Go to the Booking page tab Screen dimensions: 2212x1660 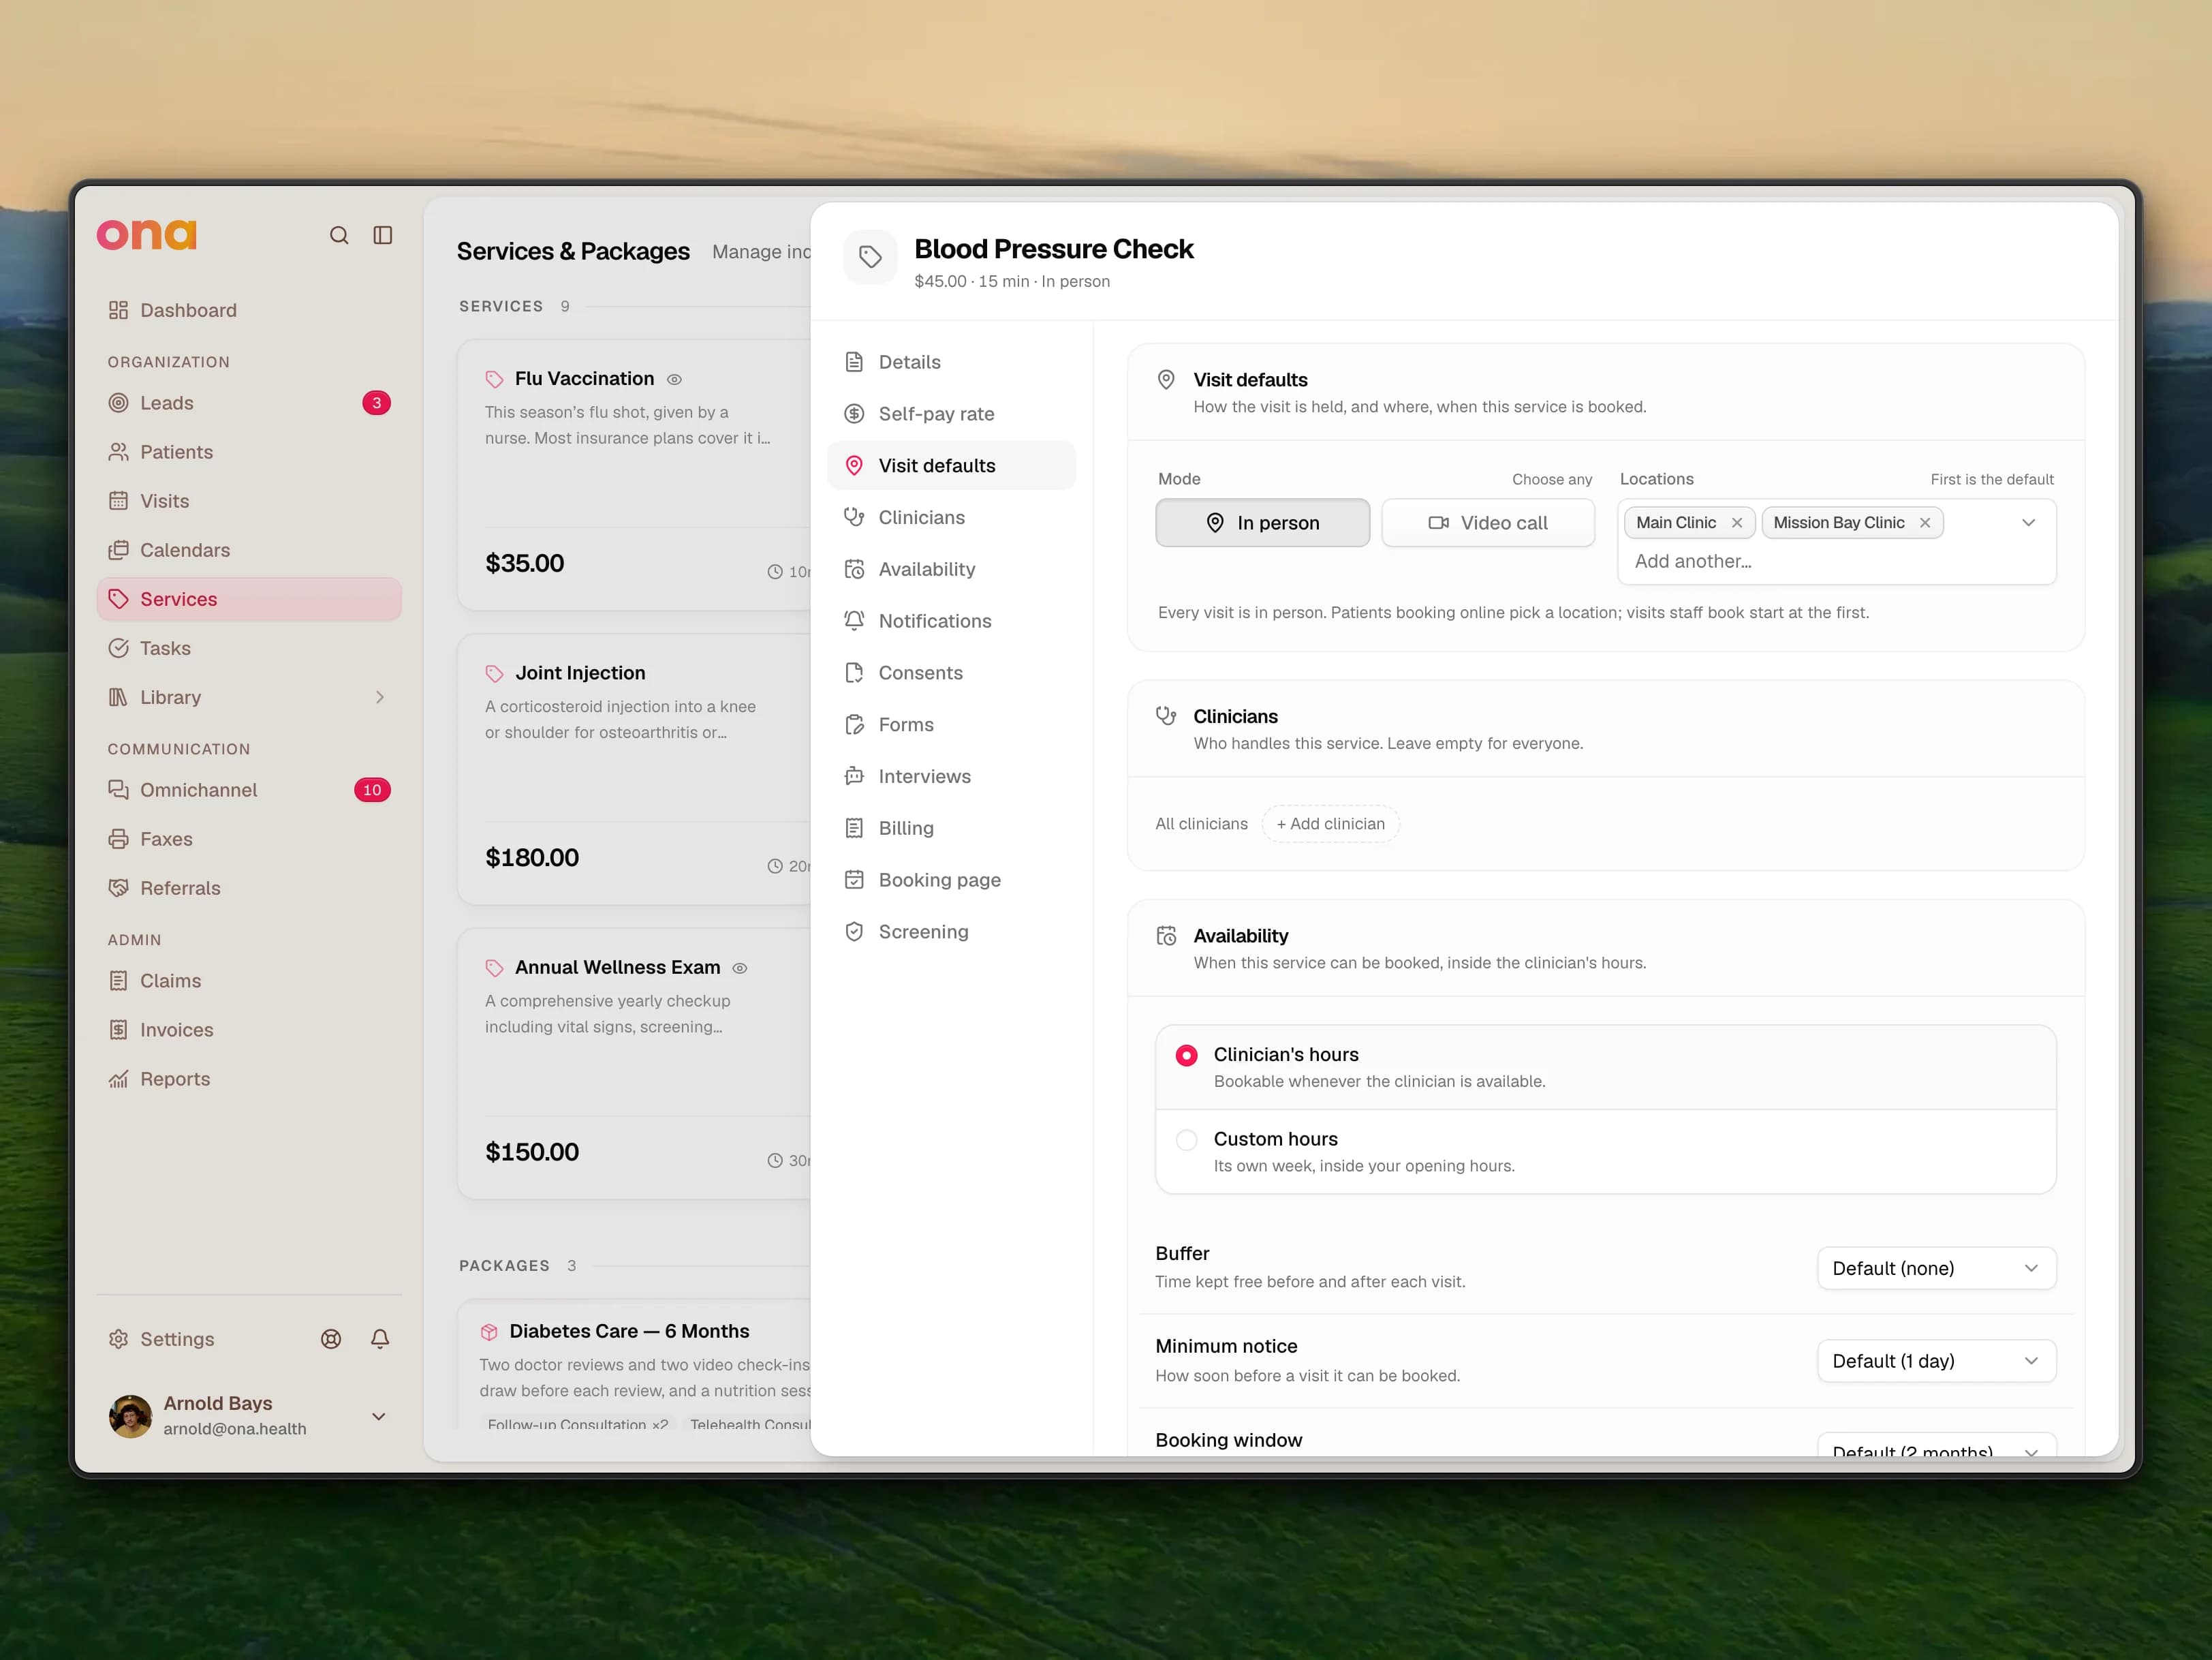coord(951,880)
